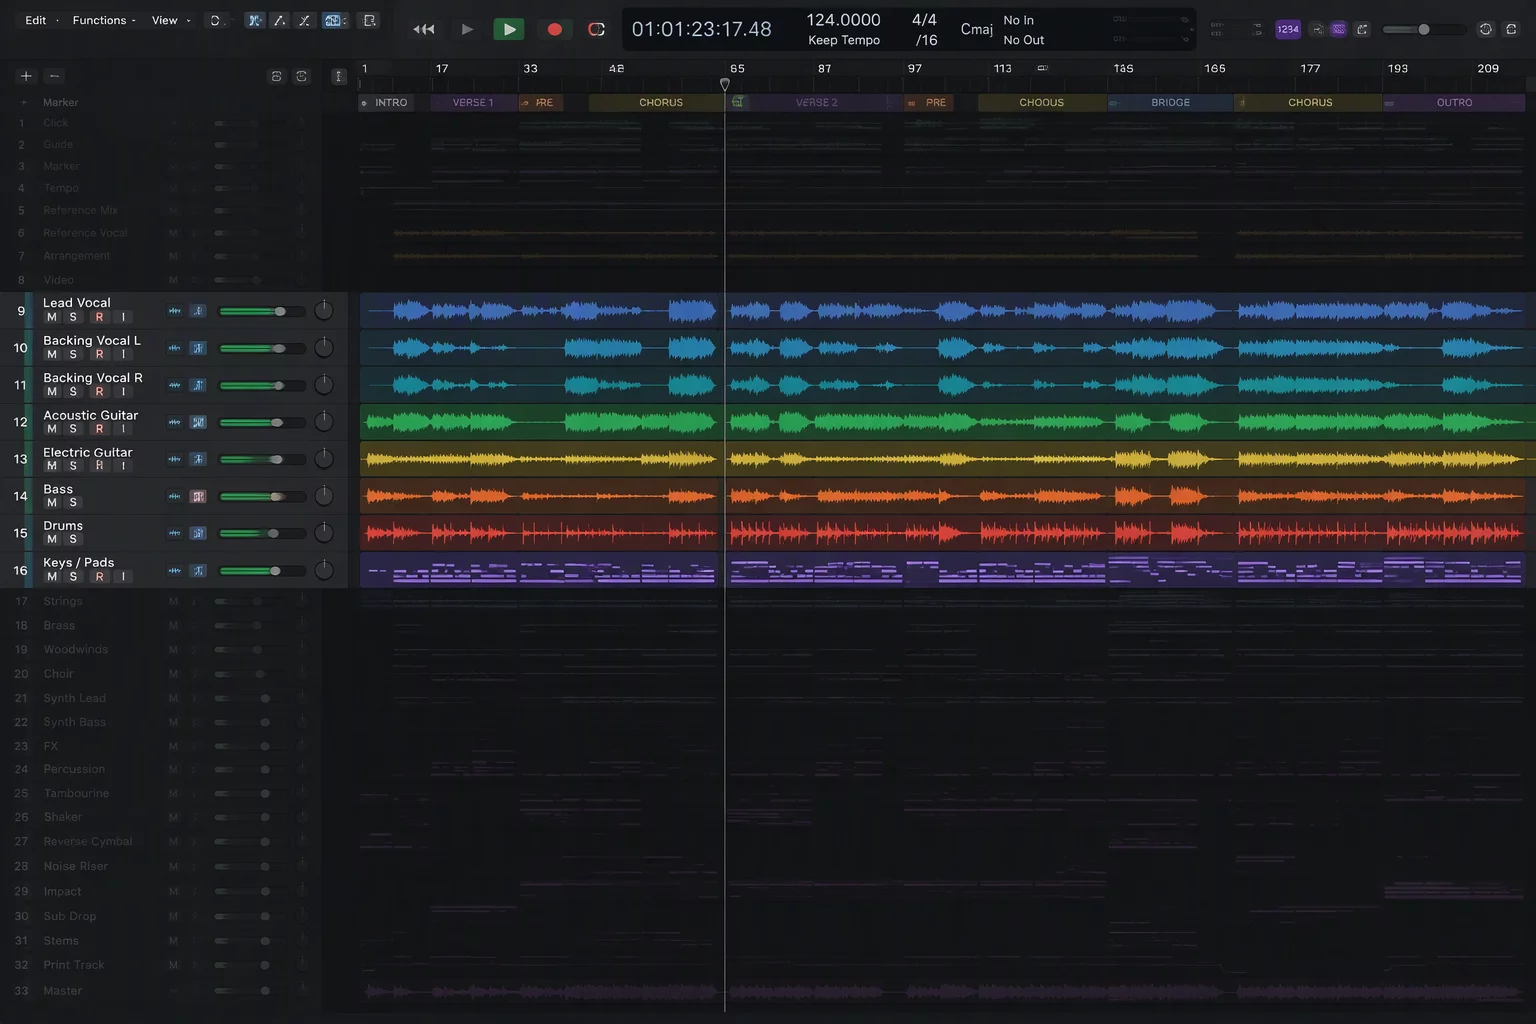Click the red record button
This screenshot has height=1024, width=1536.
click(554, 29)
